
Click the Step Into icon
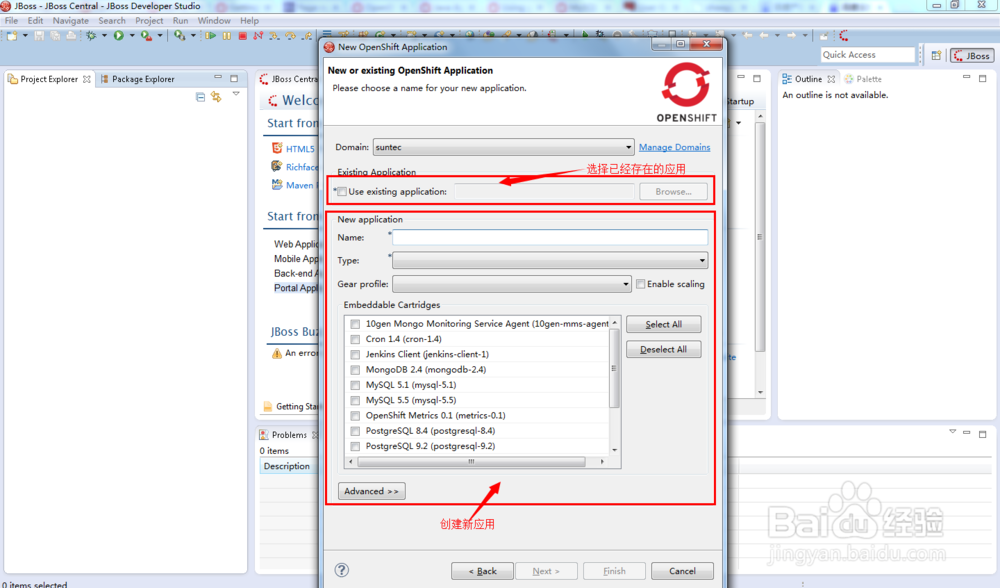click(274, 36)
